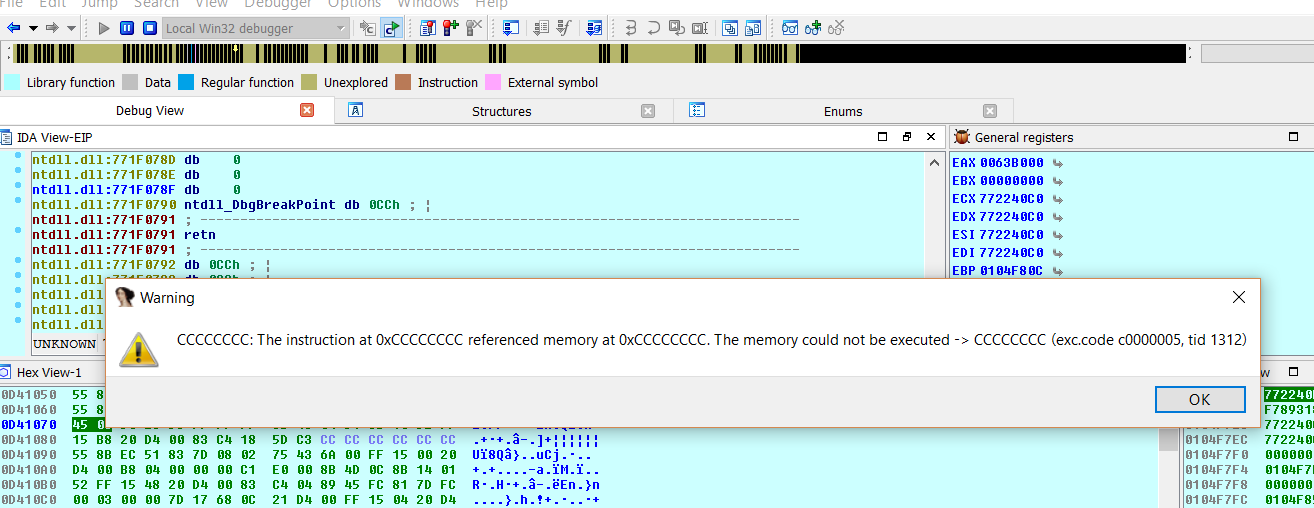
Task: Float the IDA View-EIP panel
Action: [x=907, y=137]
